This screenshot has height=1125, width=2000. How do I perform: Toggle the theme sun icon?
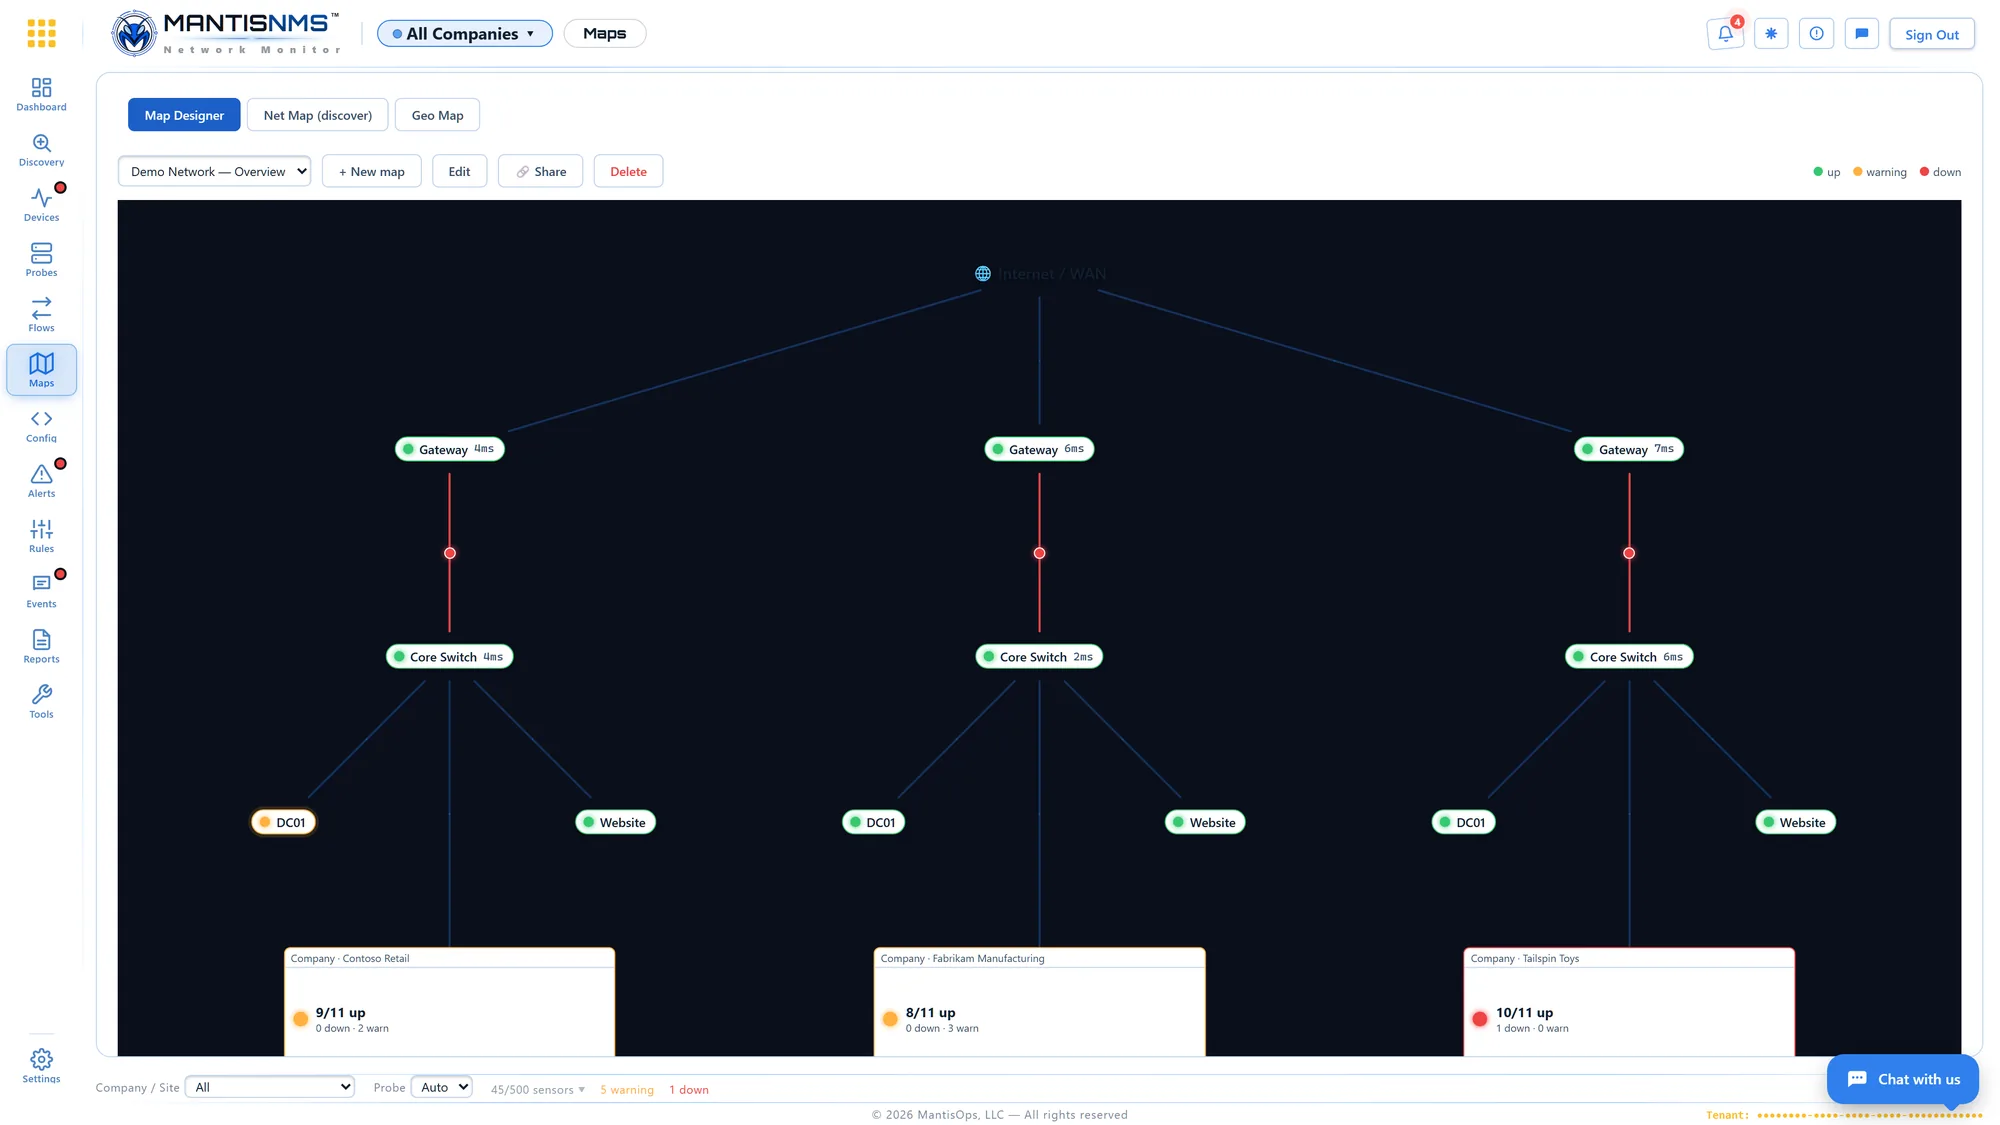1771,33
